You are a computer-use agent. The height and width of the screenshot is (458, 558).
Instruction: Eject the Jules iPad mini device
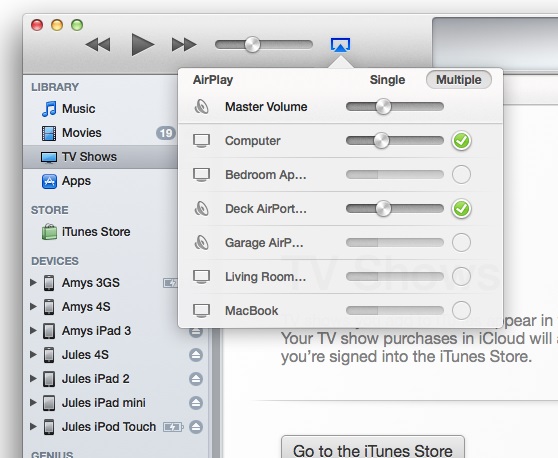(x=196, y=403)
